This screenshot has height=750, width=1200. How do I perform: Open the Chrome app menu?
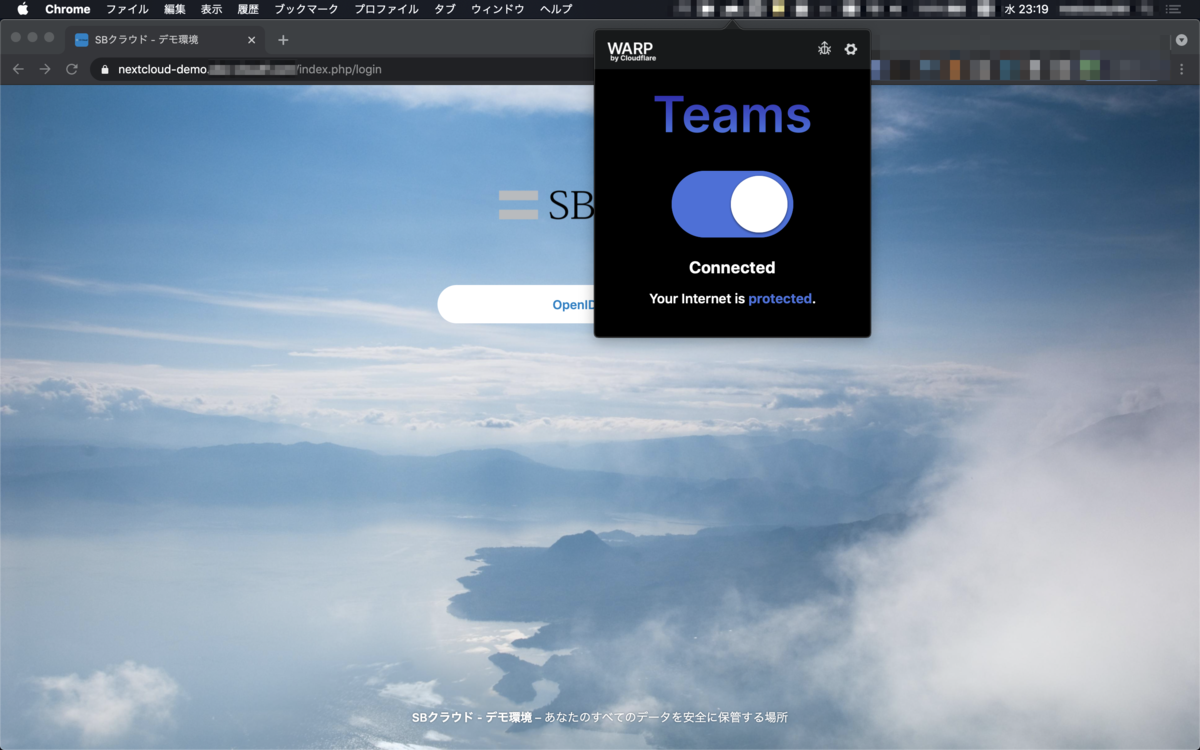click(68, 9)
